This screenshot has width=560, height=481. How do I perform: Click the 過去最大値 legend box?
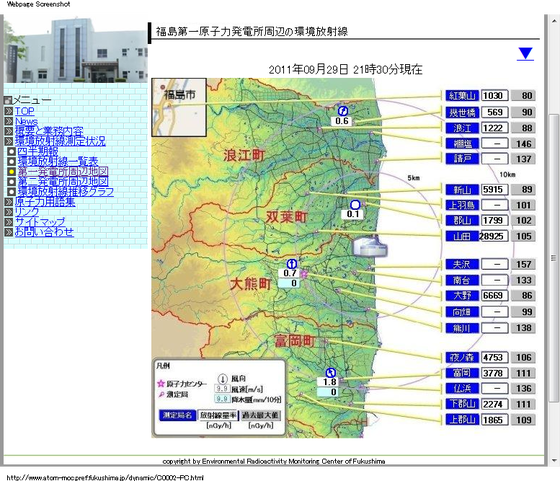tap(261, 415)
